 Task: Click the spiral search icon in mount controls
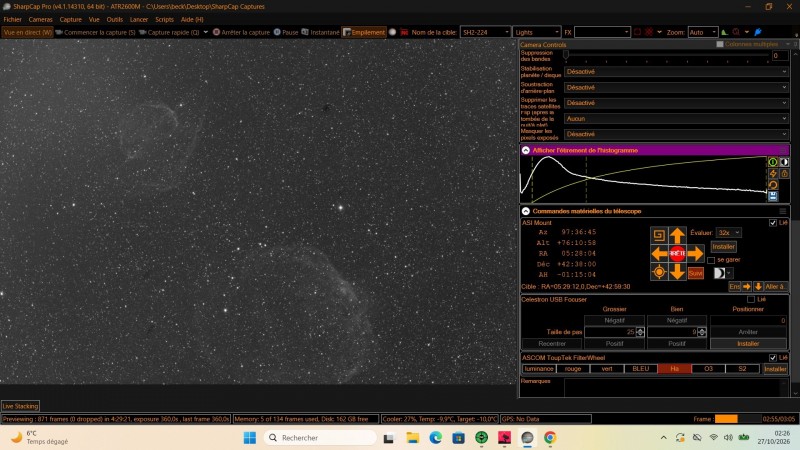[x=659, y=235]
